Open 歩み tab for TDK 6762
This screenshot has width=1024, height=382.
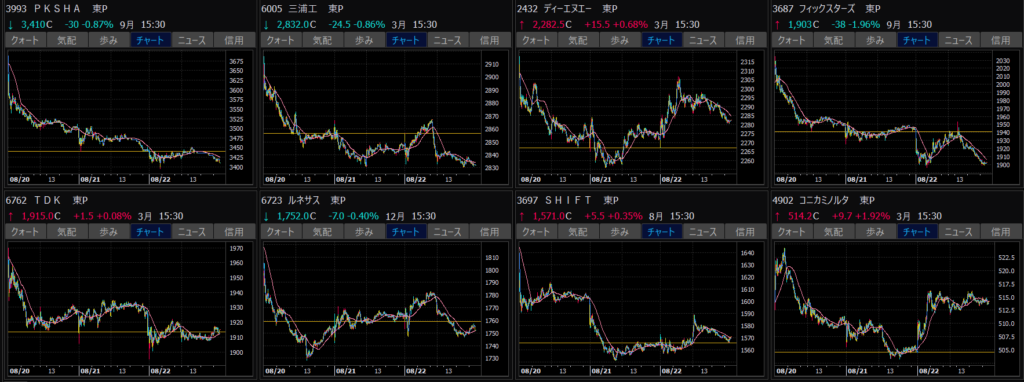tap(109, 232)
